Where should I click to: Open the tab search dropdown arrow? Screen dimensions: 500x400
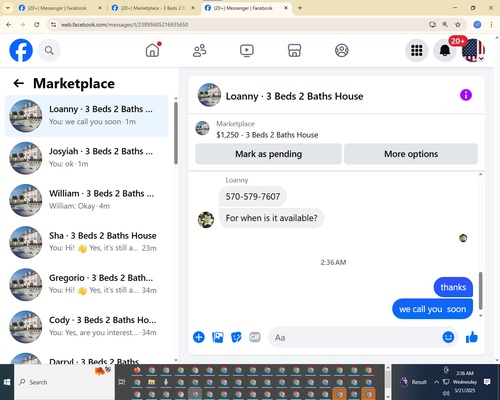coord(7,8)
